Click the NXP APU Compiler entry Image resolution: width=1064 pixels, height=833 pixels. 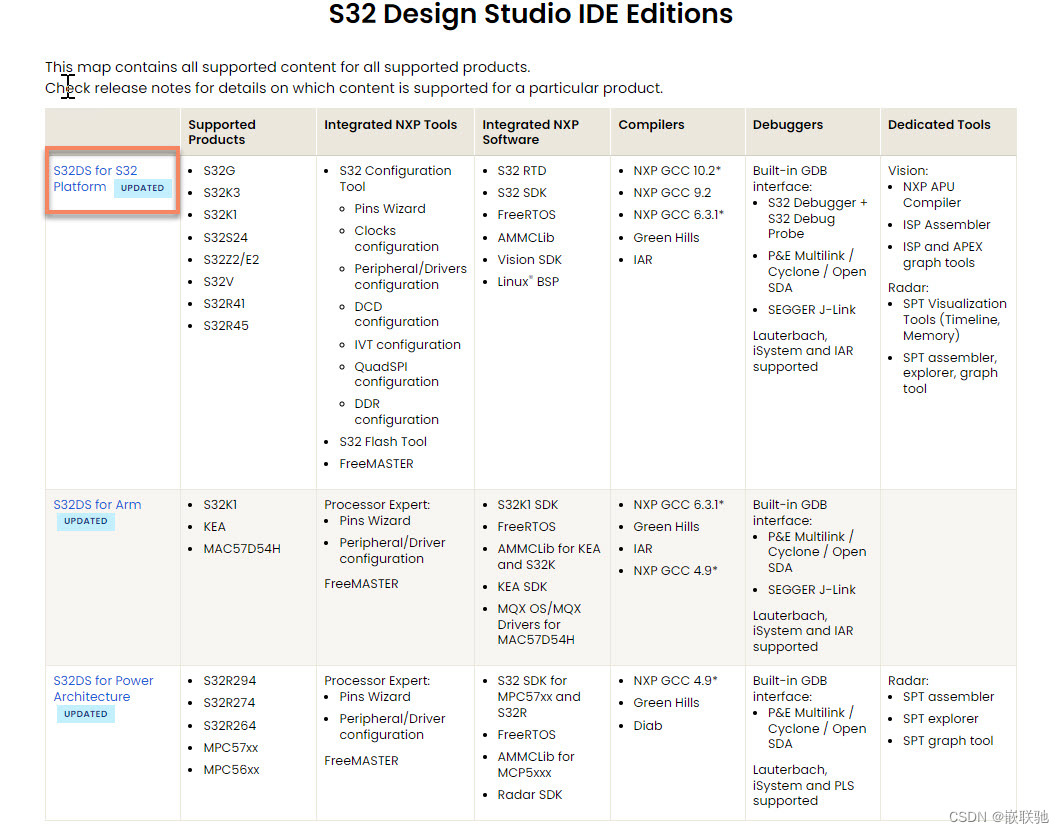click(x=931, y=195)
